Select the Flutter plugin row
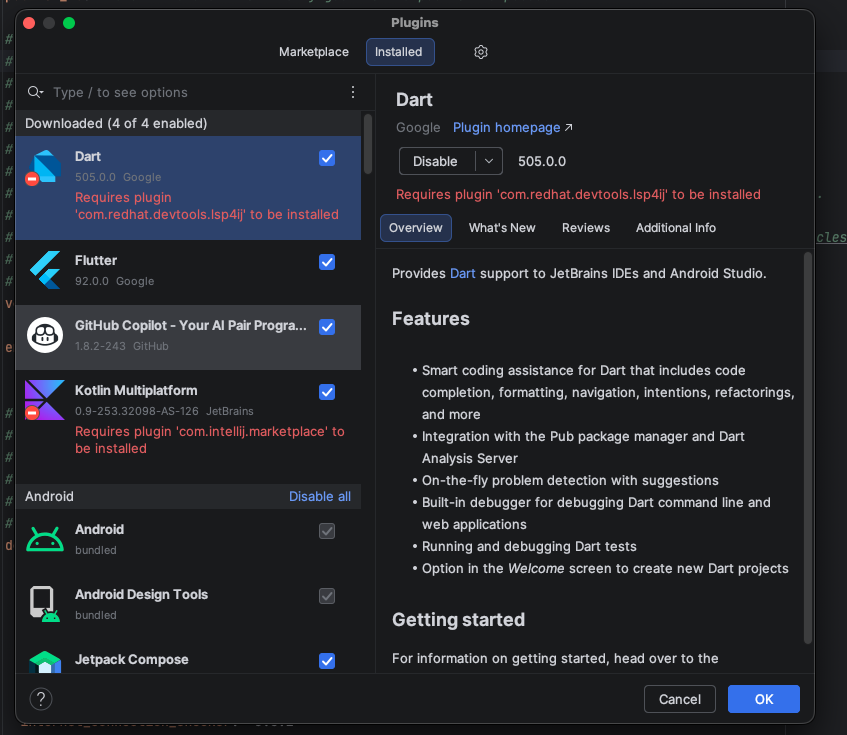This screenshot has width=847, height=735. point(188,272)
